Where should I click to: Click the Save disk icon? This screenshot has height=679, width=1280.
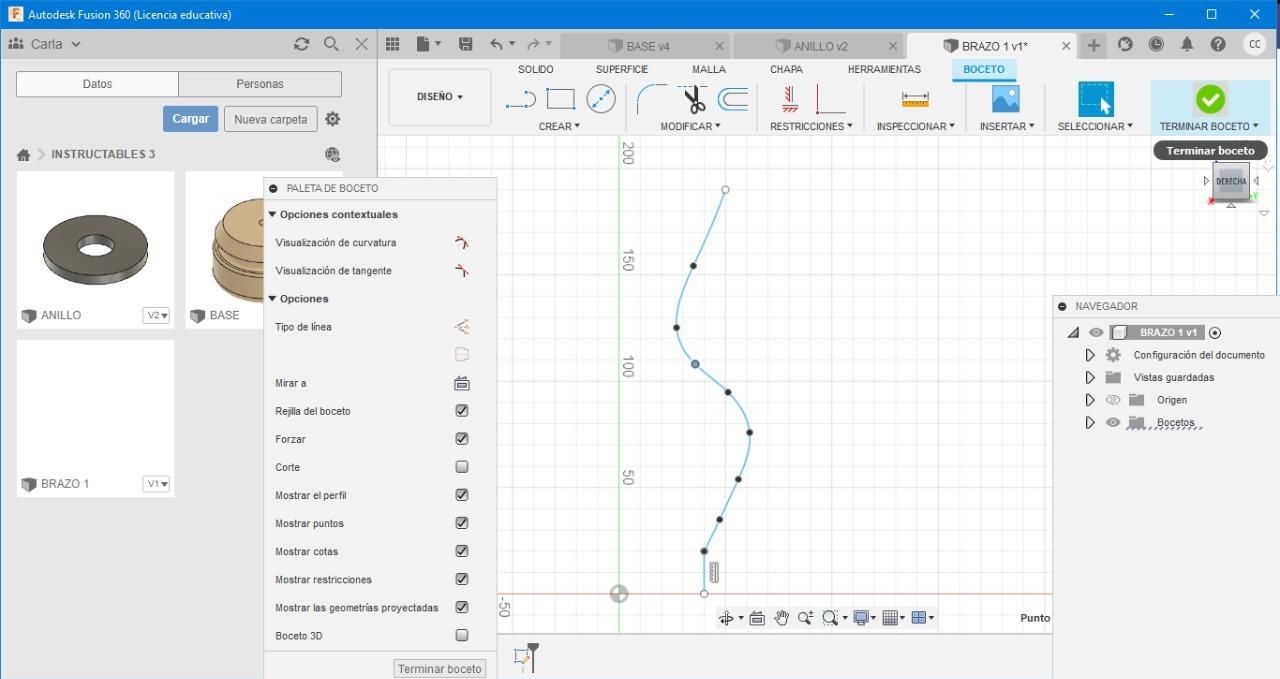(465, 44)
